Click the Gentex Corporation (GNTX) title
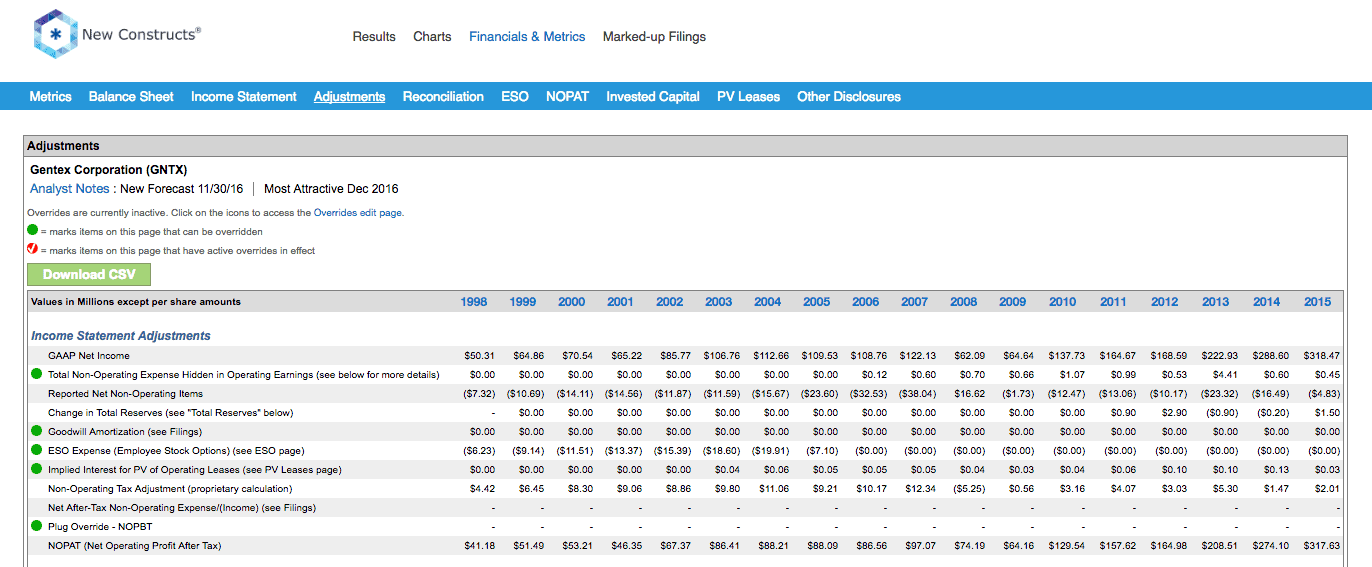Screen dimensions: 1372x567 (x=108, y=170)
